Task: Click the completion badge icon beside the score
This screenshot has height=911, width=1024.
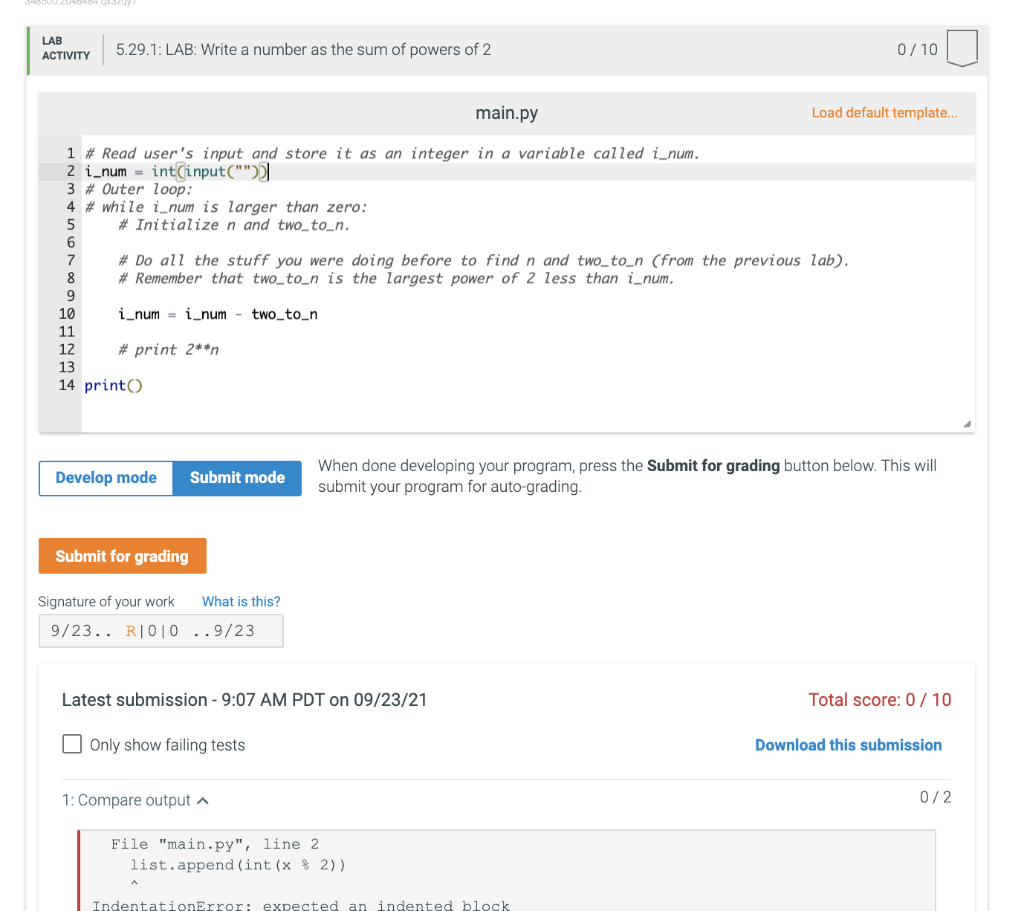Action: click(961, 48)
